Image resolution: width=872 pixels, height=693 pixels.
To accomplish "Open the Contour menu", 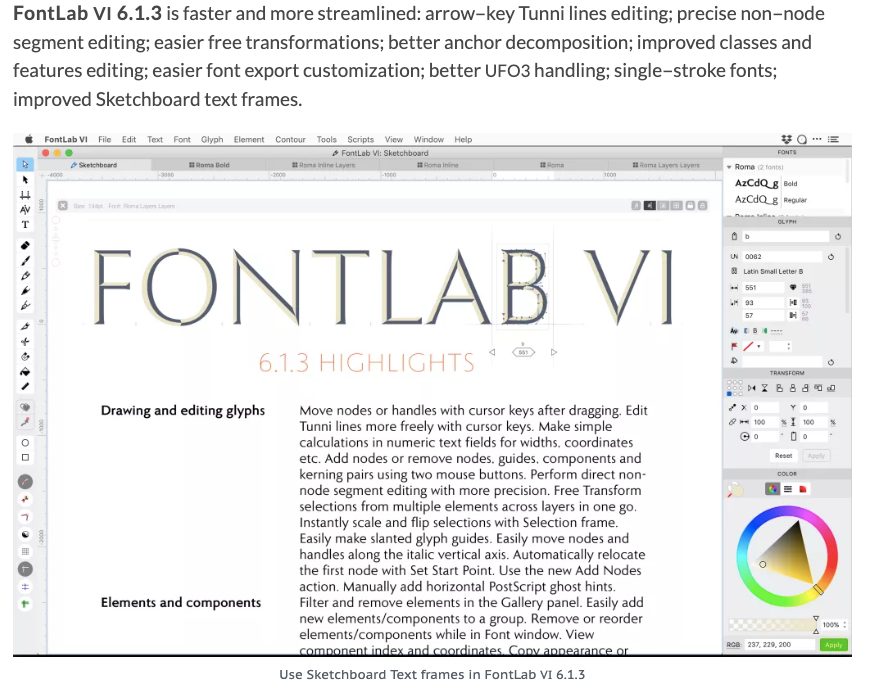I will coord(290,140).
